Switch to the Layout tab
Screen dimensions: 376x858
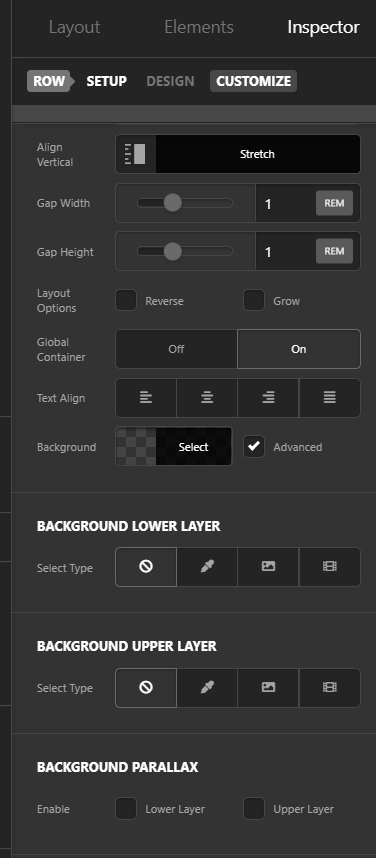pos(74,27)
